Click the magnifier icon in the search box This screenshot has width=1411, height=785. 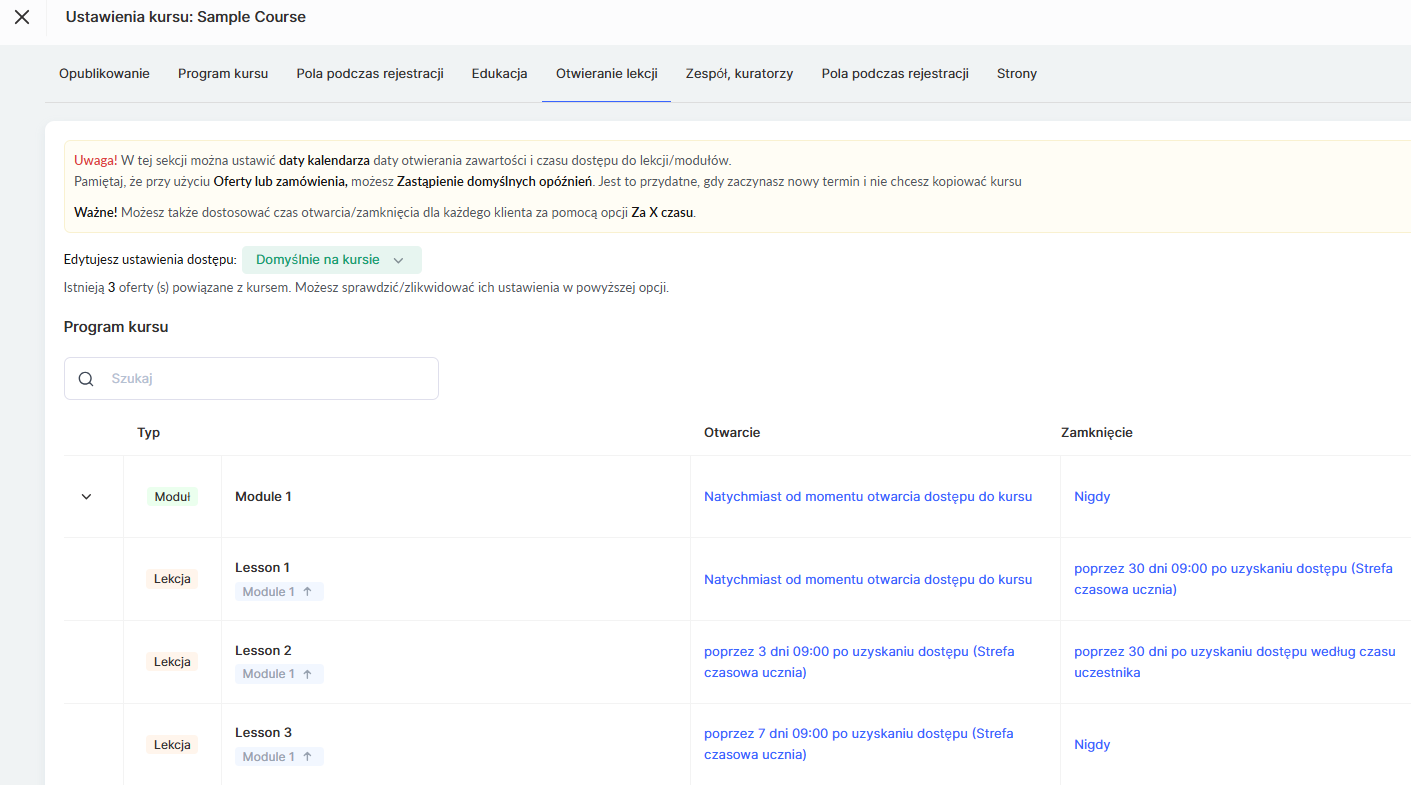pos(86,379)
